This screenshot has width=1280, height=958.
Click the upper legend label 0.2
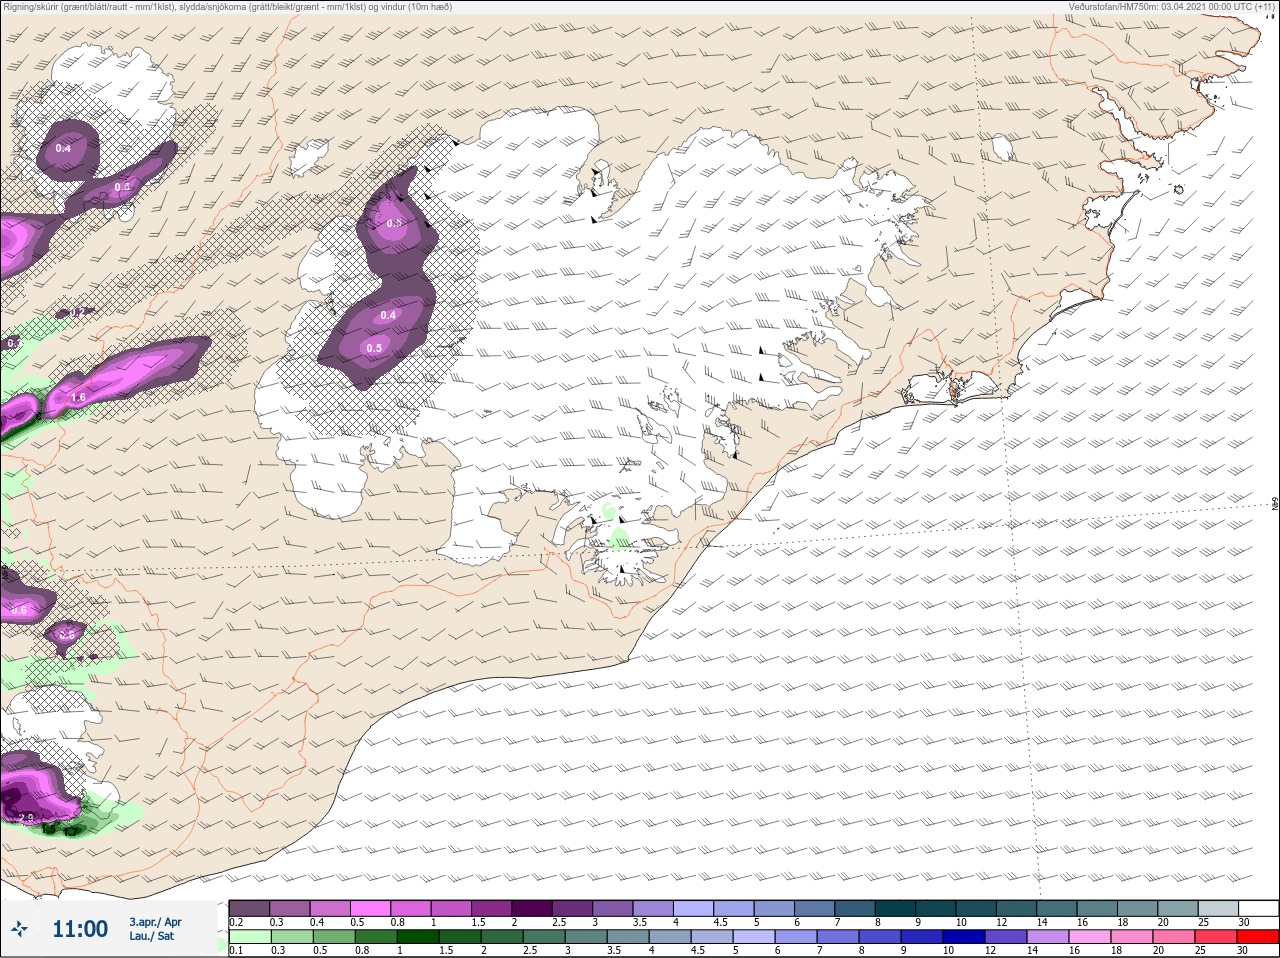[236, 922]
